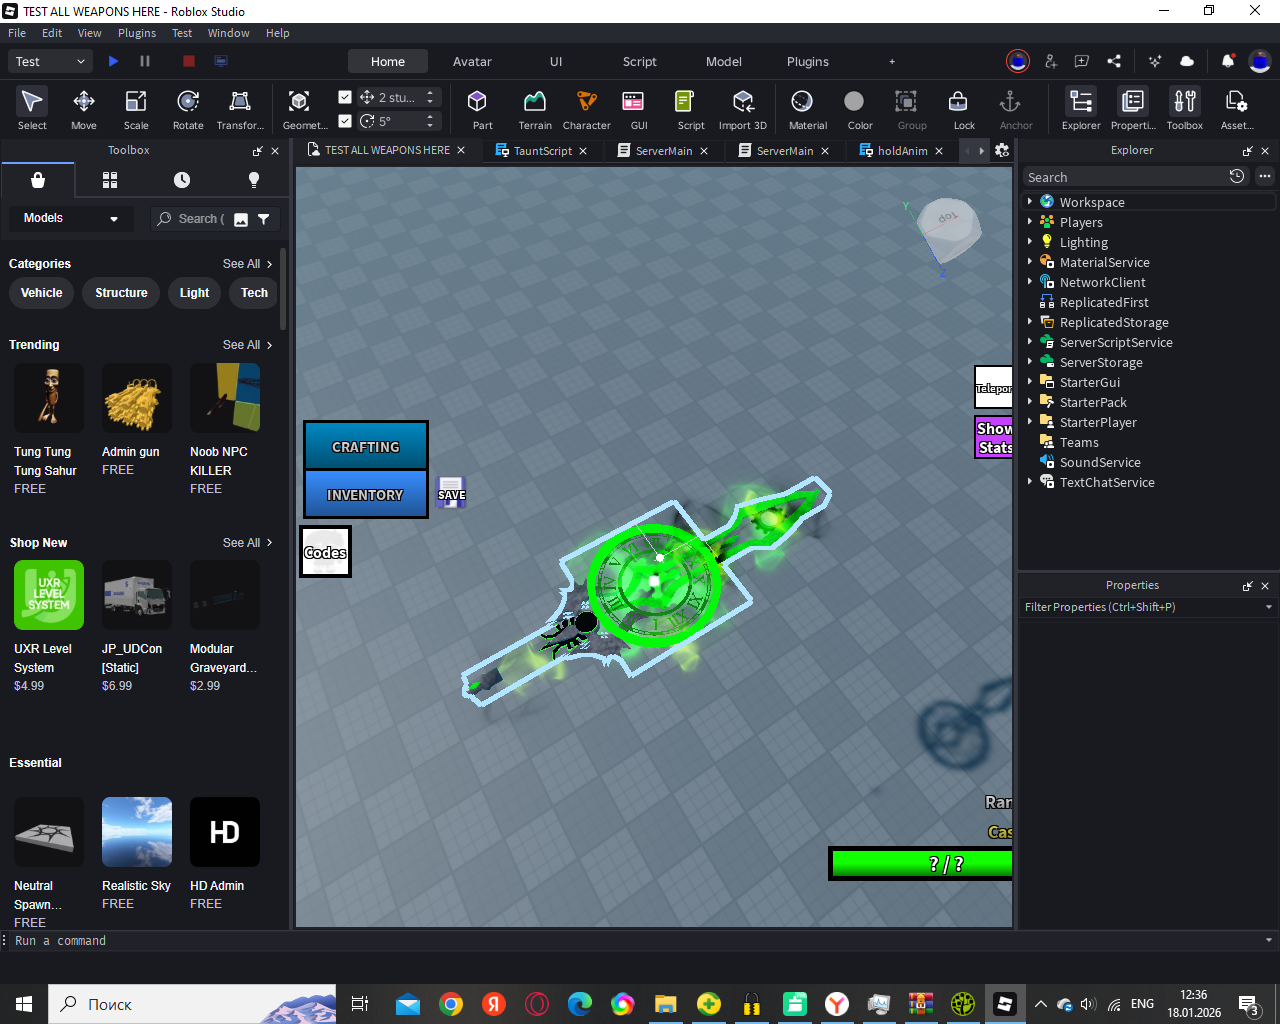Expand the Workspace tree node
The image size is (1280, 1024).
(x=1029, y=202)
